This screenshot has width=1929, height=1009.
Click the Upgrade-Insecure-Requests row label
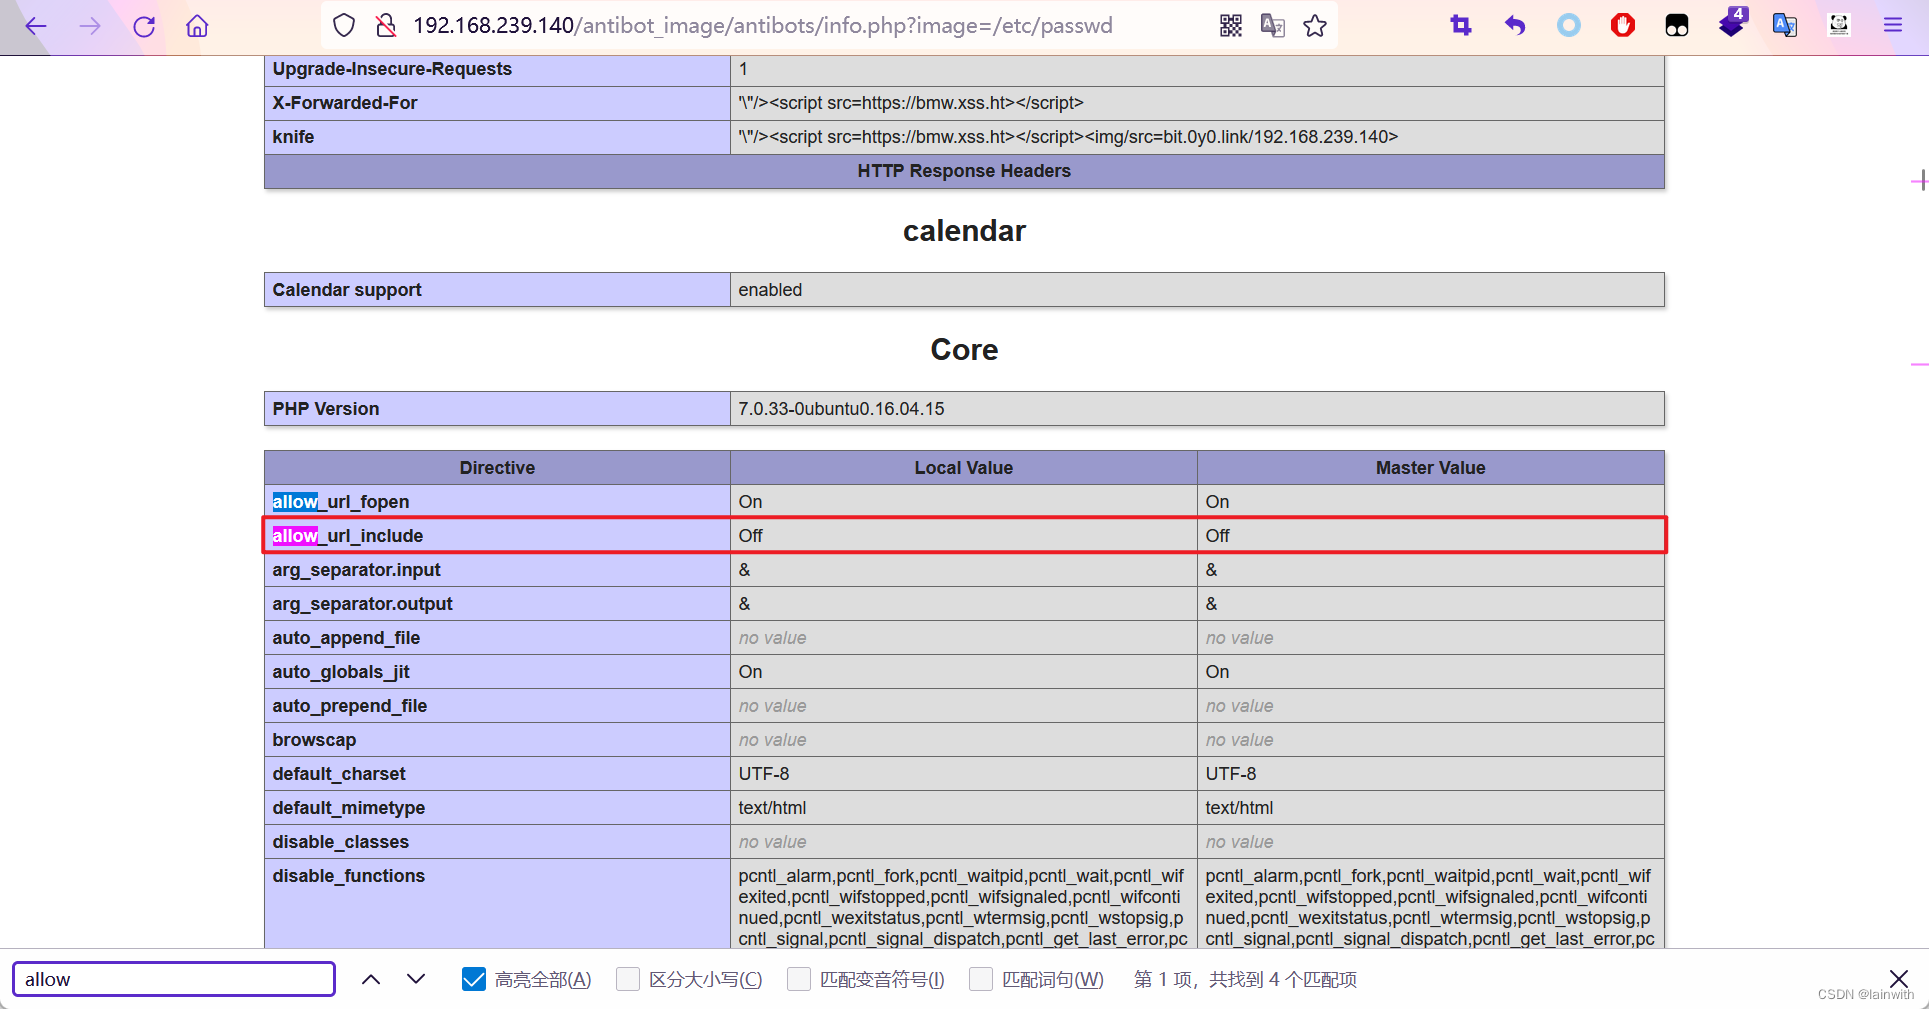[x=392, y=69]
